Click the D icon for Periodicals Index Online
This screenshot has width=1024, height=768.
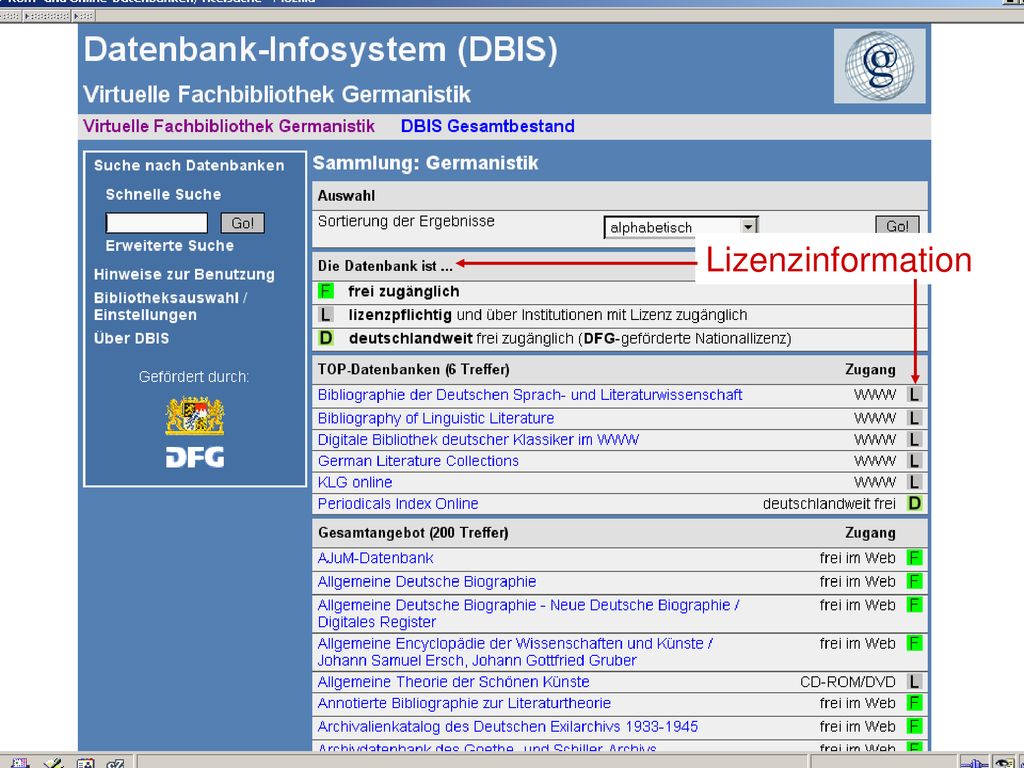[914, 504]
